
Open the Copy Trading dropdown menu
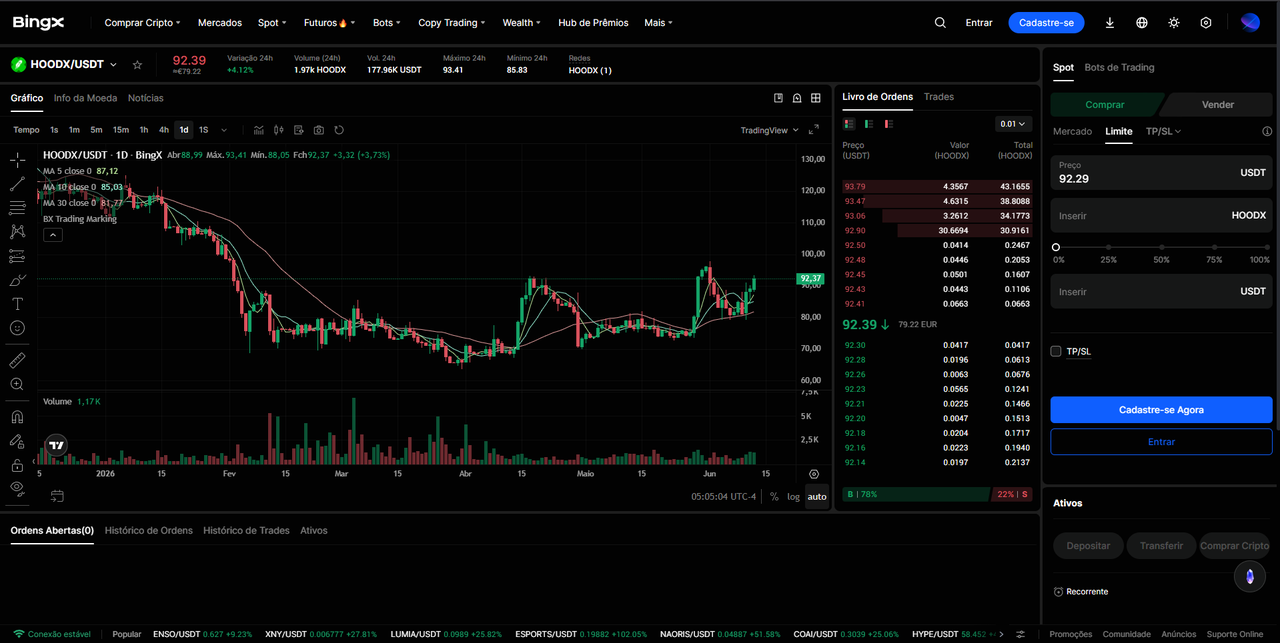[x=453, y=22]
